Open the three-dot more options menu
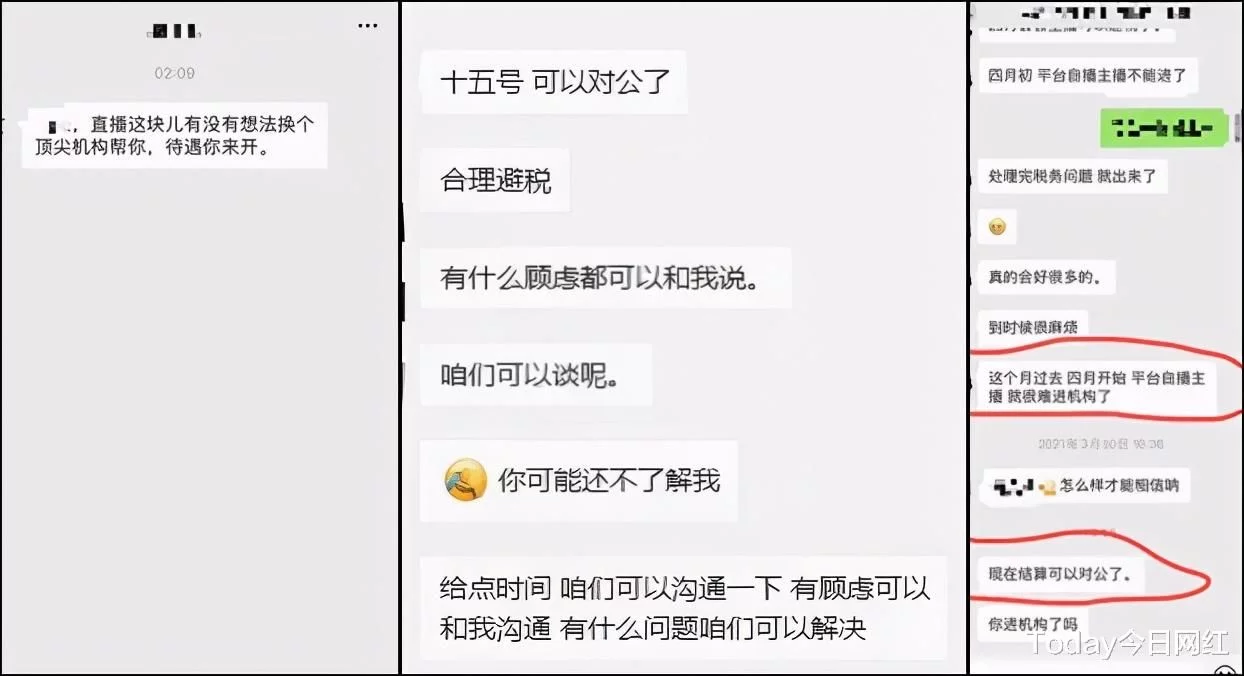Image resolution: width=1244 pixels, height=676 pixels. pyautogui.click(x=368, y=25)
